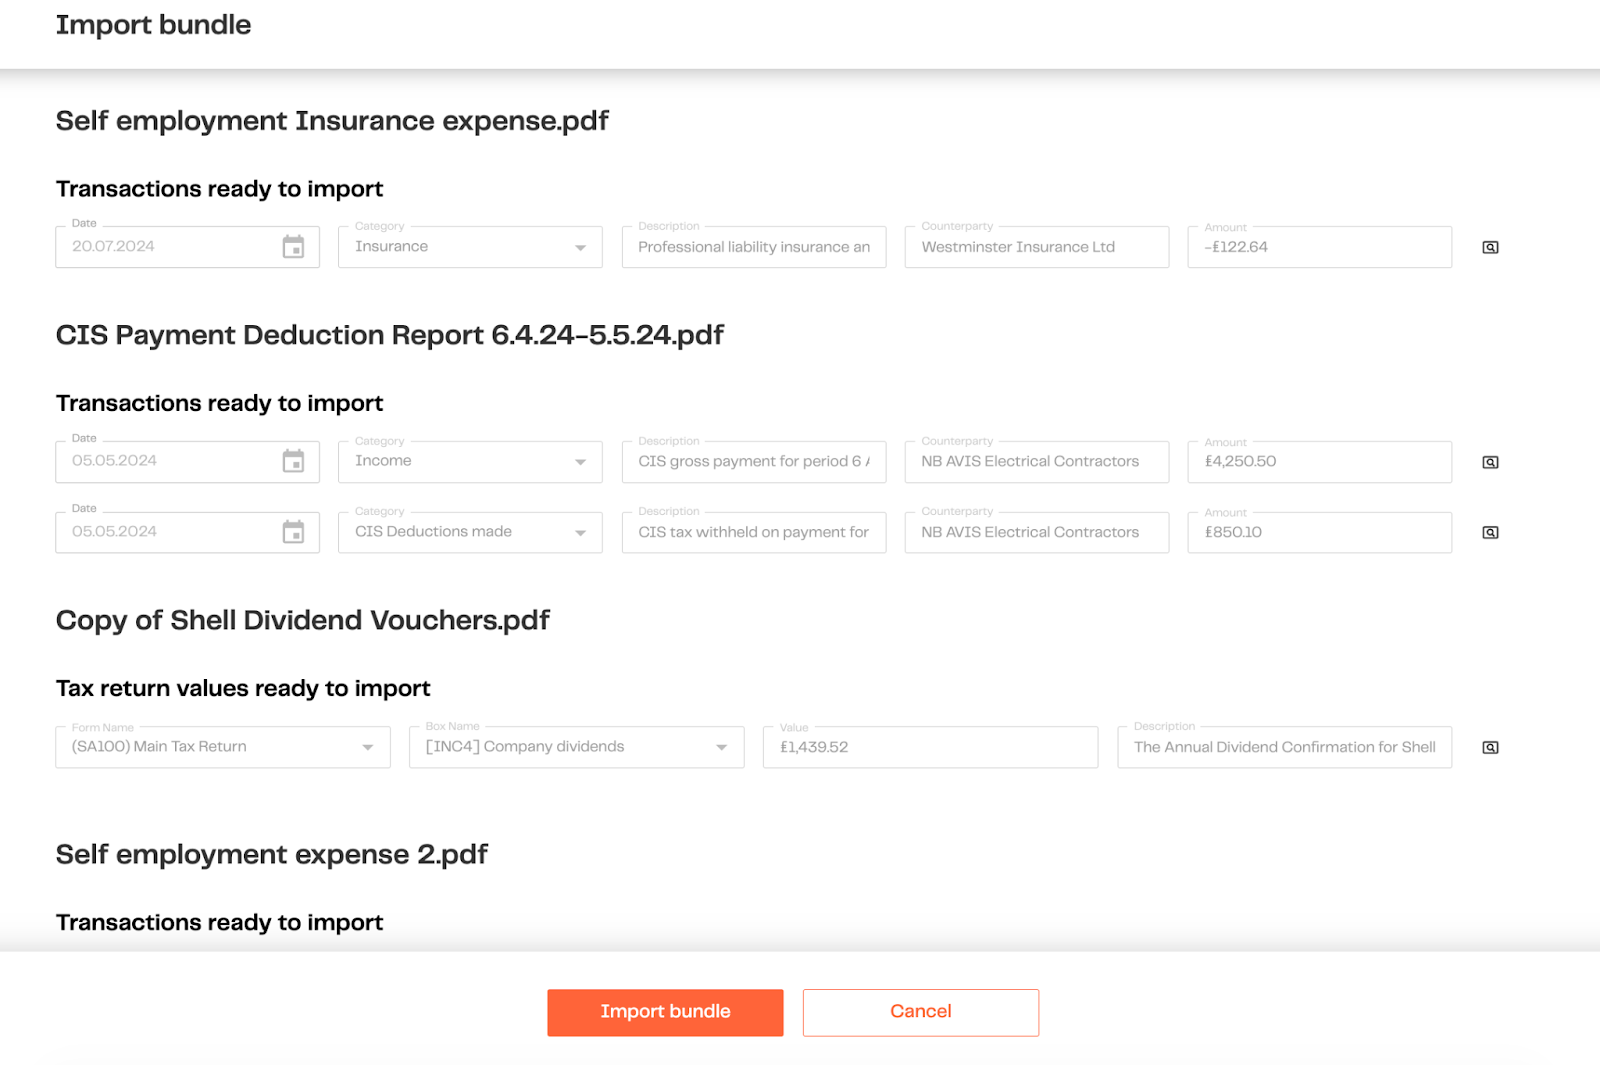The image size is (1600, 1065).
Task: Edit the -£122.64 amount field
Action: click(x=1318, y=247)
